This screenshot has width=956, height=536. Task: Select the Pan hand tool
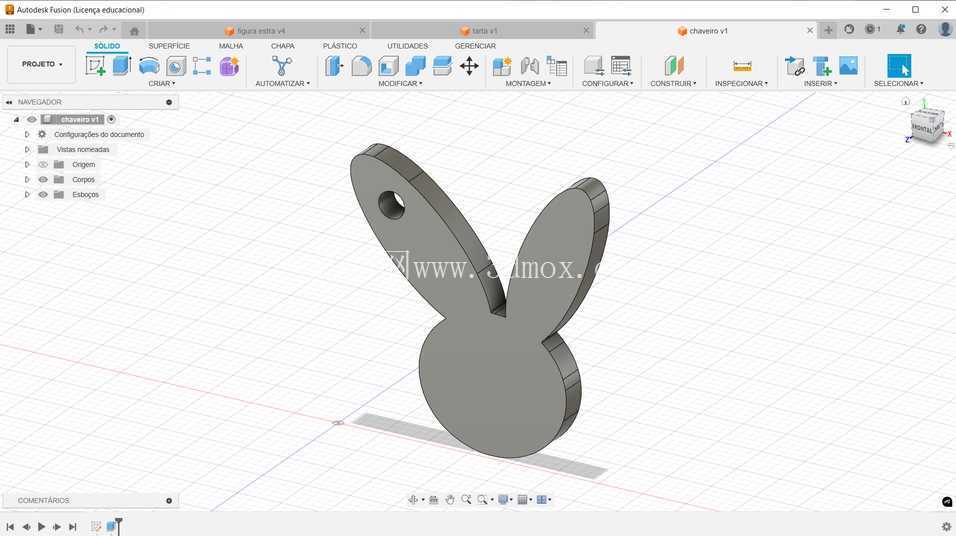pyautogui.click(x=450, y=499)
